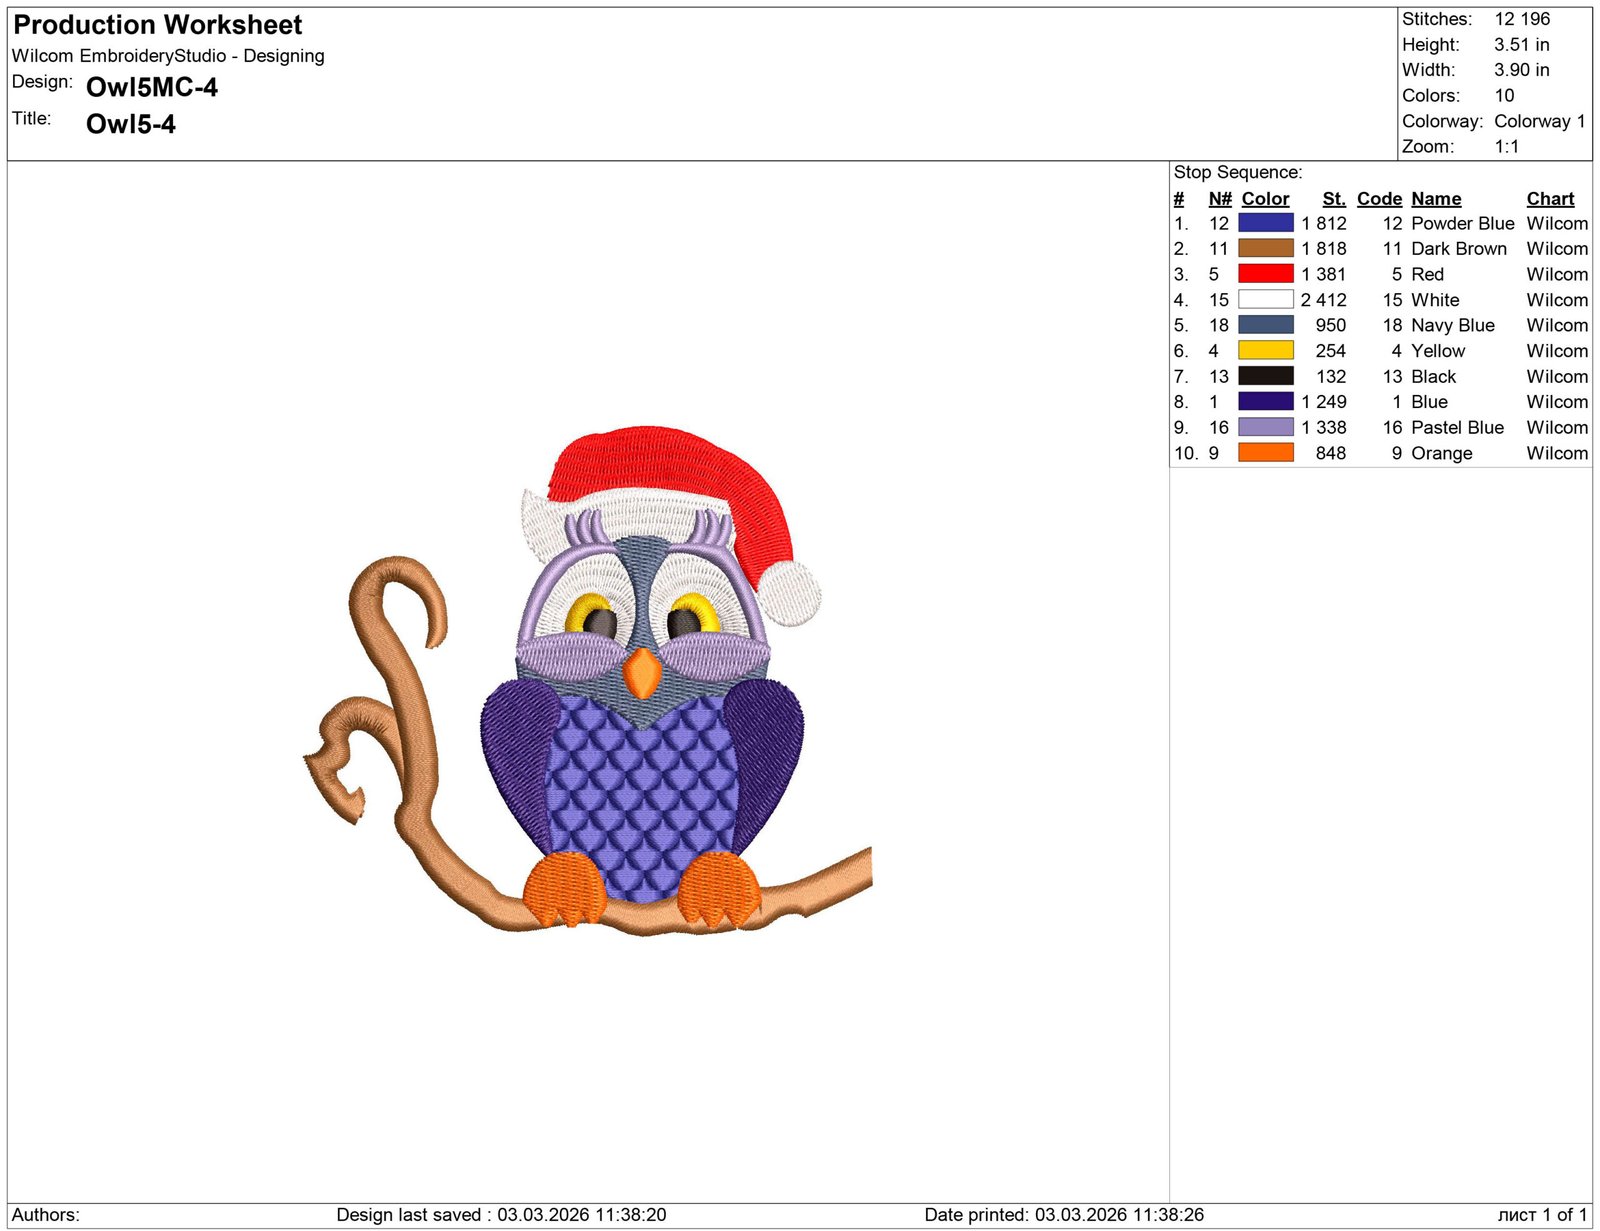Image resolution: width=1600 pixels, height=1231 pixels.
Task: Click the Color column header
Action: [1265, 199]
